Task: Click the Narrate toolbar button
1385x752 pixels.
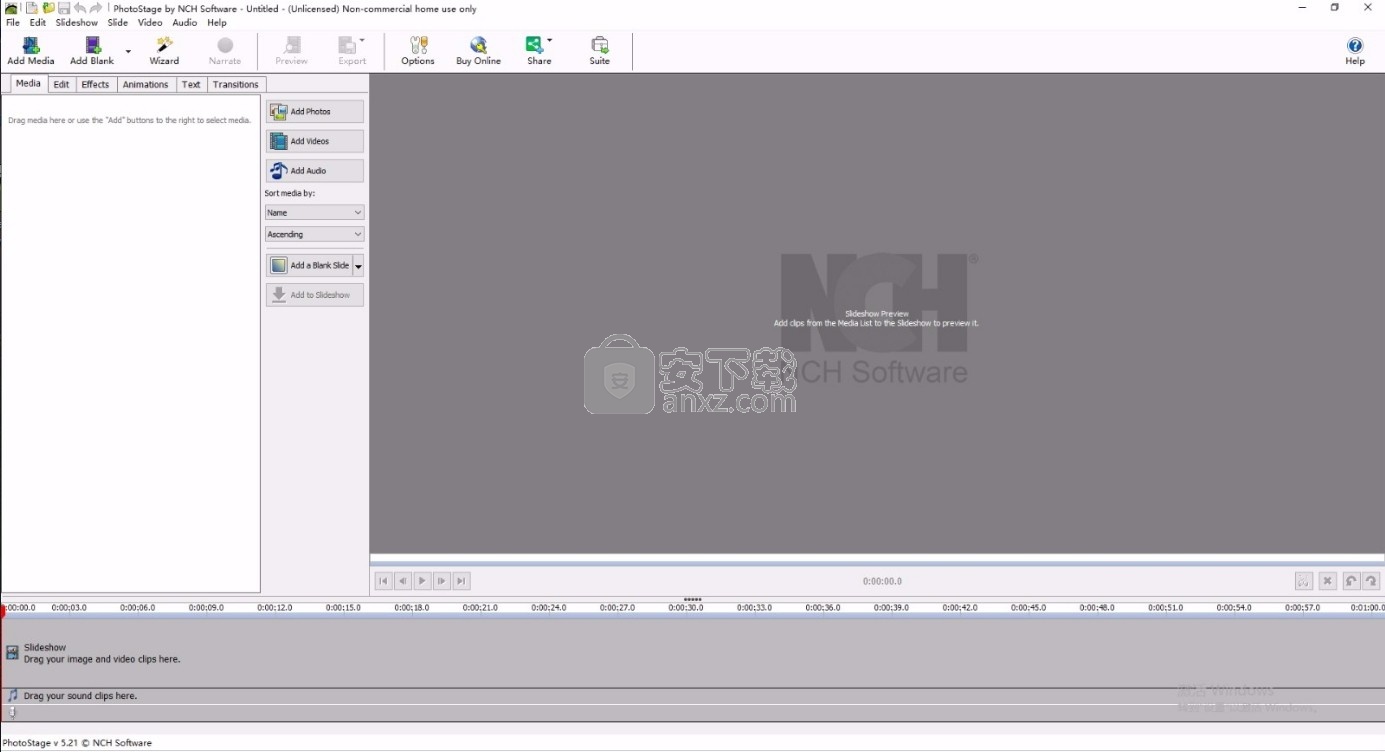Action: pyautogui.click(x=225, y=51)
